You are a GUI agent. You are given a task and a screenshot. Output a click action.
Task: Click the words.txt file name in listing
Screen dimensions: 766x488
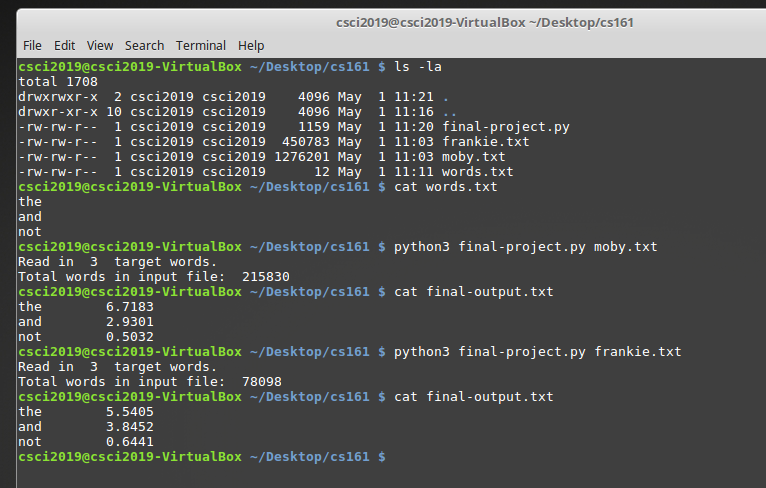(477, 172)
